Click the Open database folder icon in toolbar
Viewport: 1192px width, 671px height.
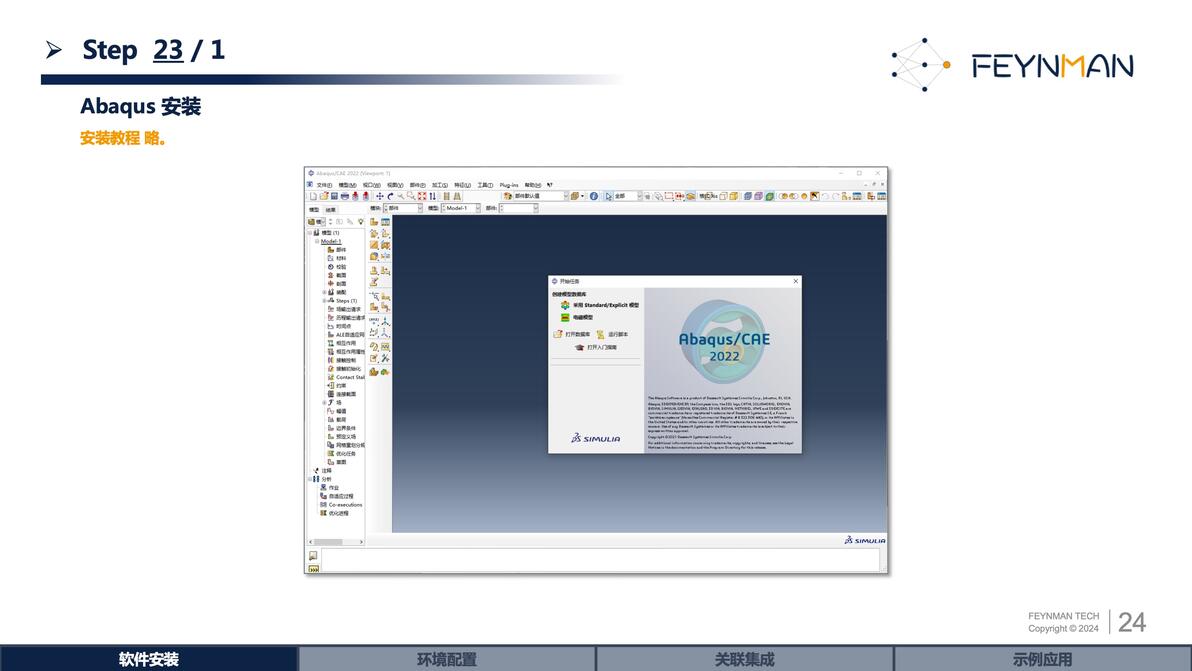pos(324,196)
